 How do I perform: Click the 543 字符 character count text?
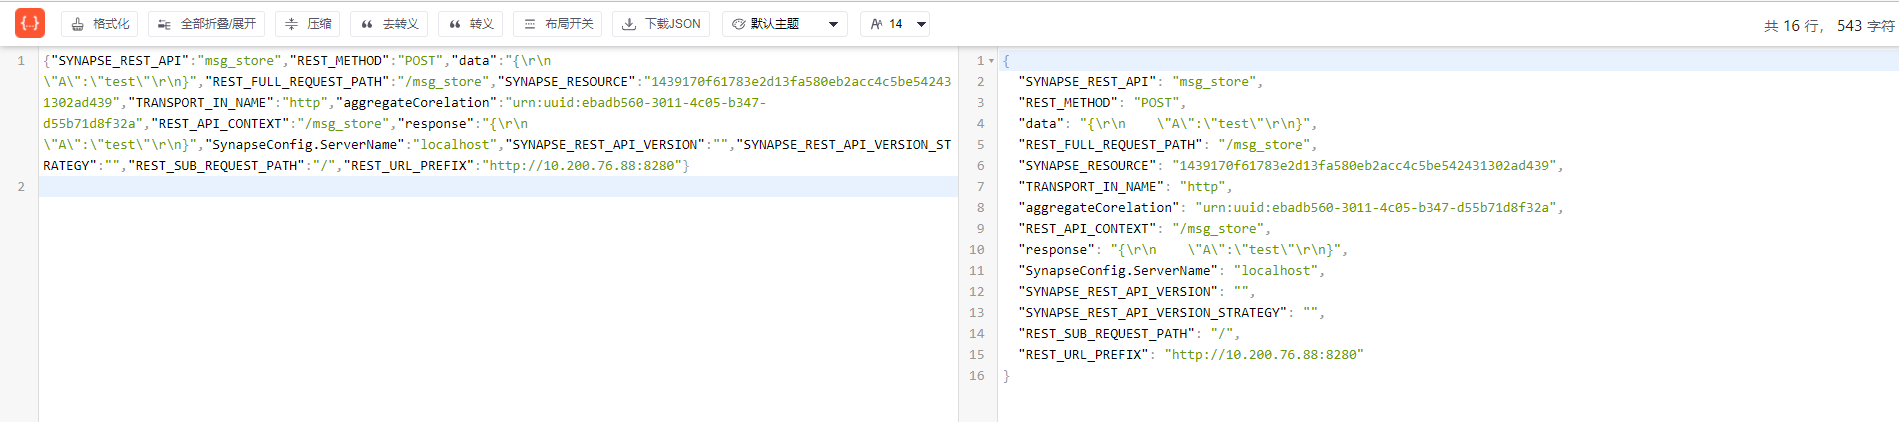pos(1865,26)
